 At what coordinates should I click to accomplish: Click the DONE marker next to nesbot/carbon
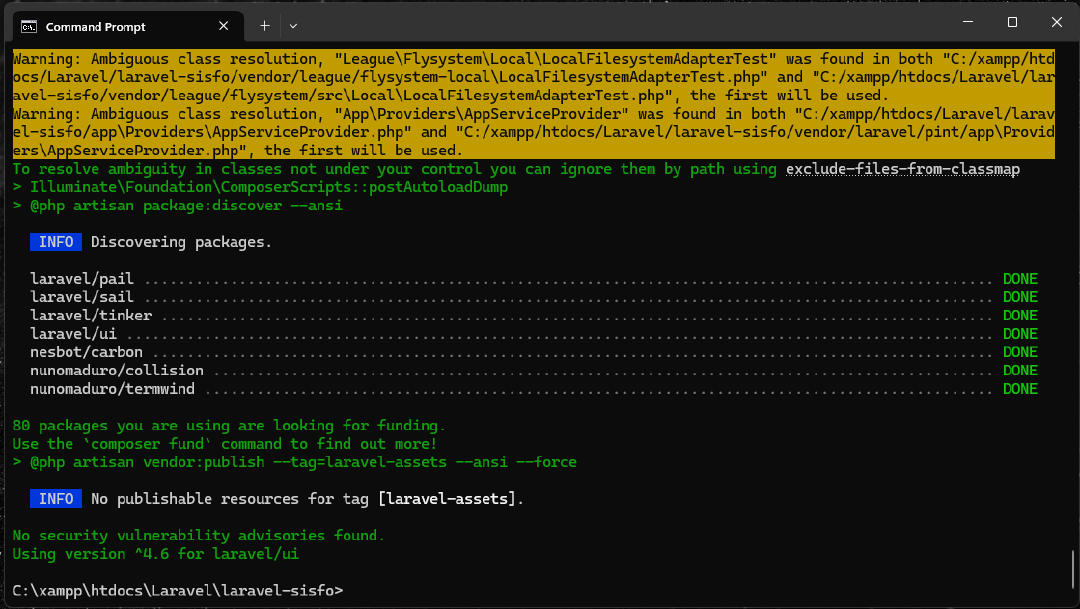tap(1019, 351)
